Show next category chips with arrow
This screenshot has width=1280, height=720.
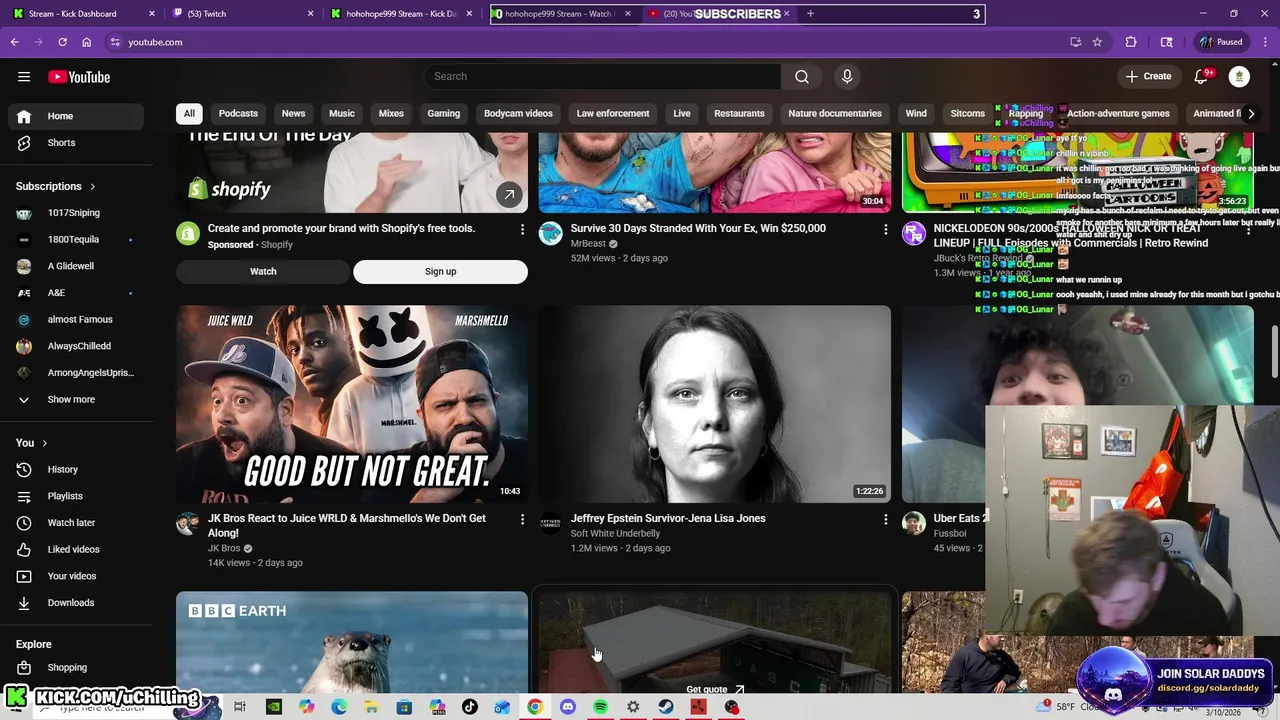[1251, 114]
